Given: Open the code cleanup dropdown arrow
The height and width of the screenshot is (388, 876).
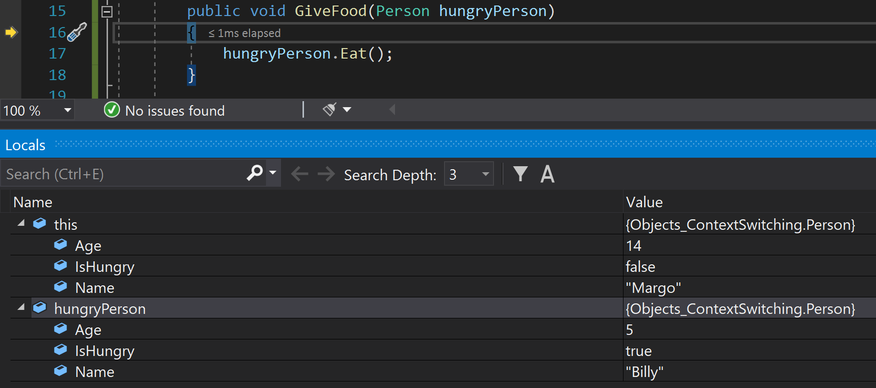Looking at the screenshot, I should point(347,110).
